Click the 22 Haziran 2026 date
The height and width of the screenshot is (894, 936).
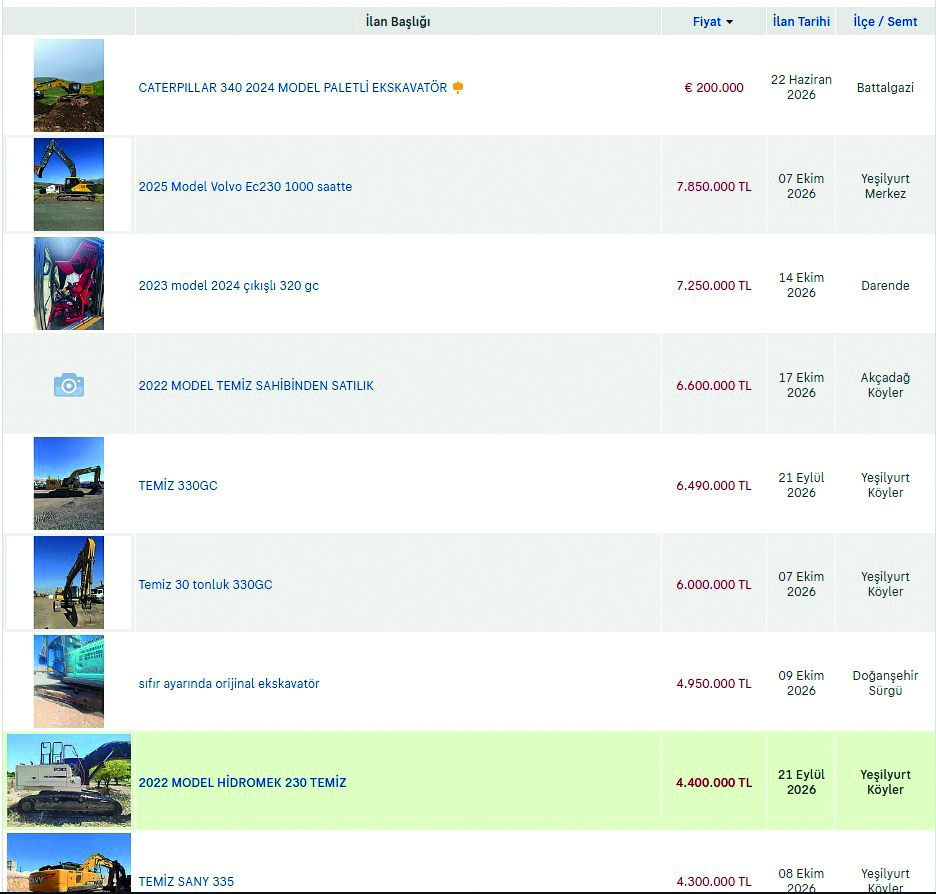pos(801,87)
